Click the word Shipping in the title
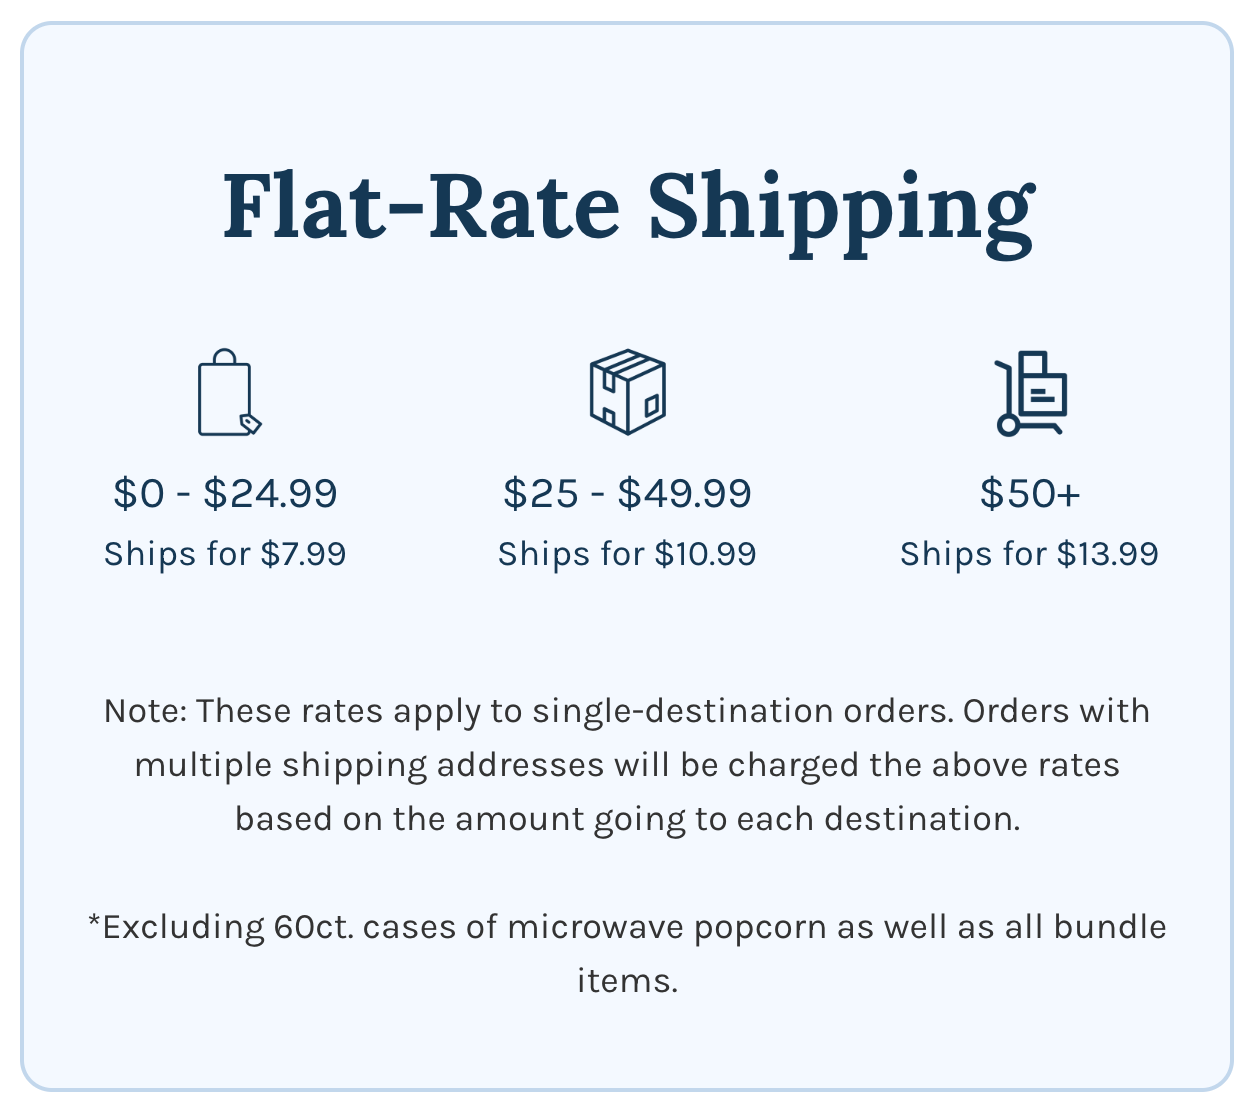1256x1114 pixels. [840, 207]
